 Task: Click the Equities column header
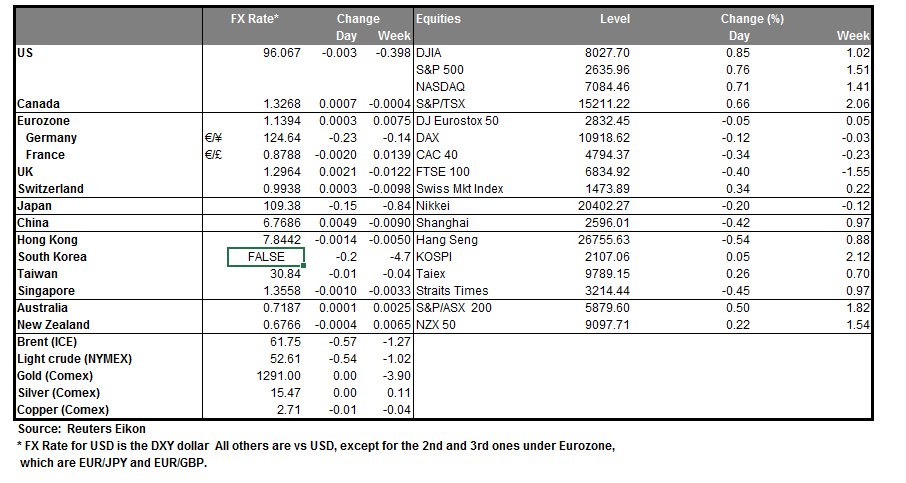[x=440, y=19]
